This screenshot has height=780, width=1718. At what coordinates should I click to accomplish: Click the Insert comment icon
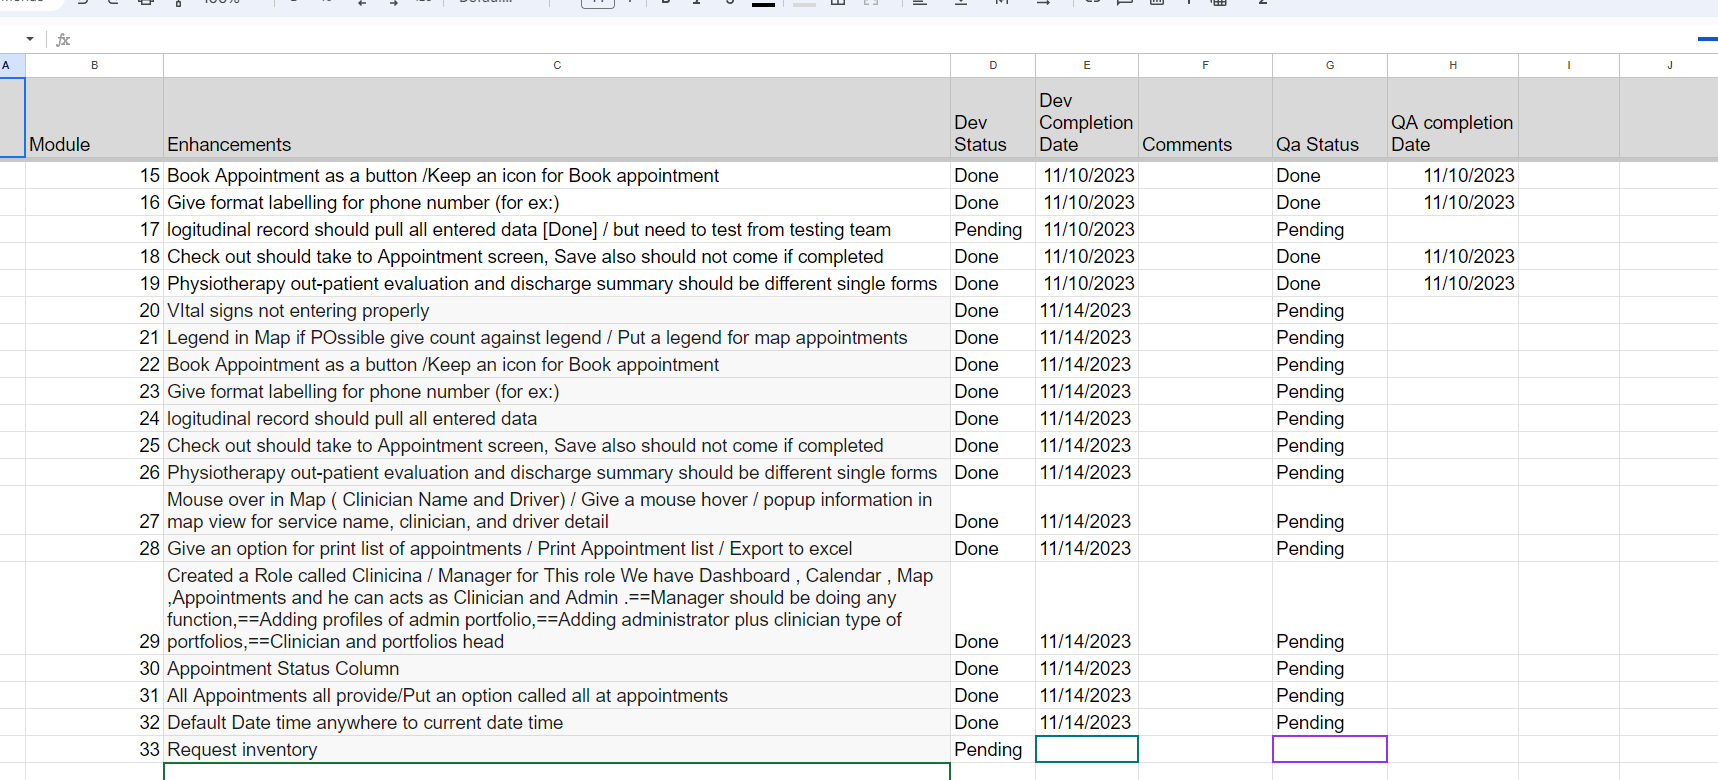pyautogui.click(x=1124, y=3)
